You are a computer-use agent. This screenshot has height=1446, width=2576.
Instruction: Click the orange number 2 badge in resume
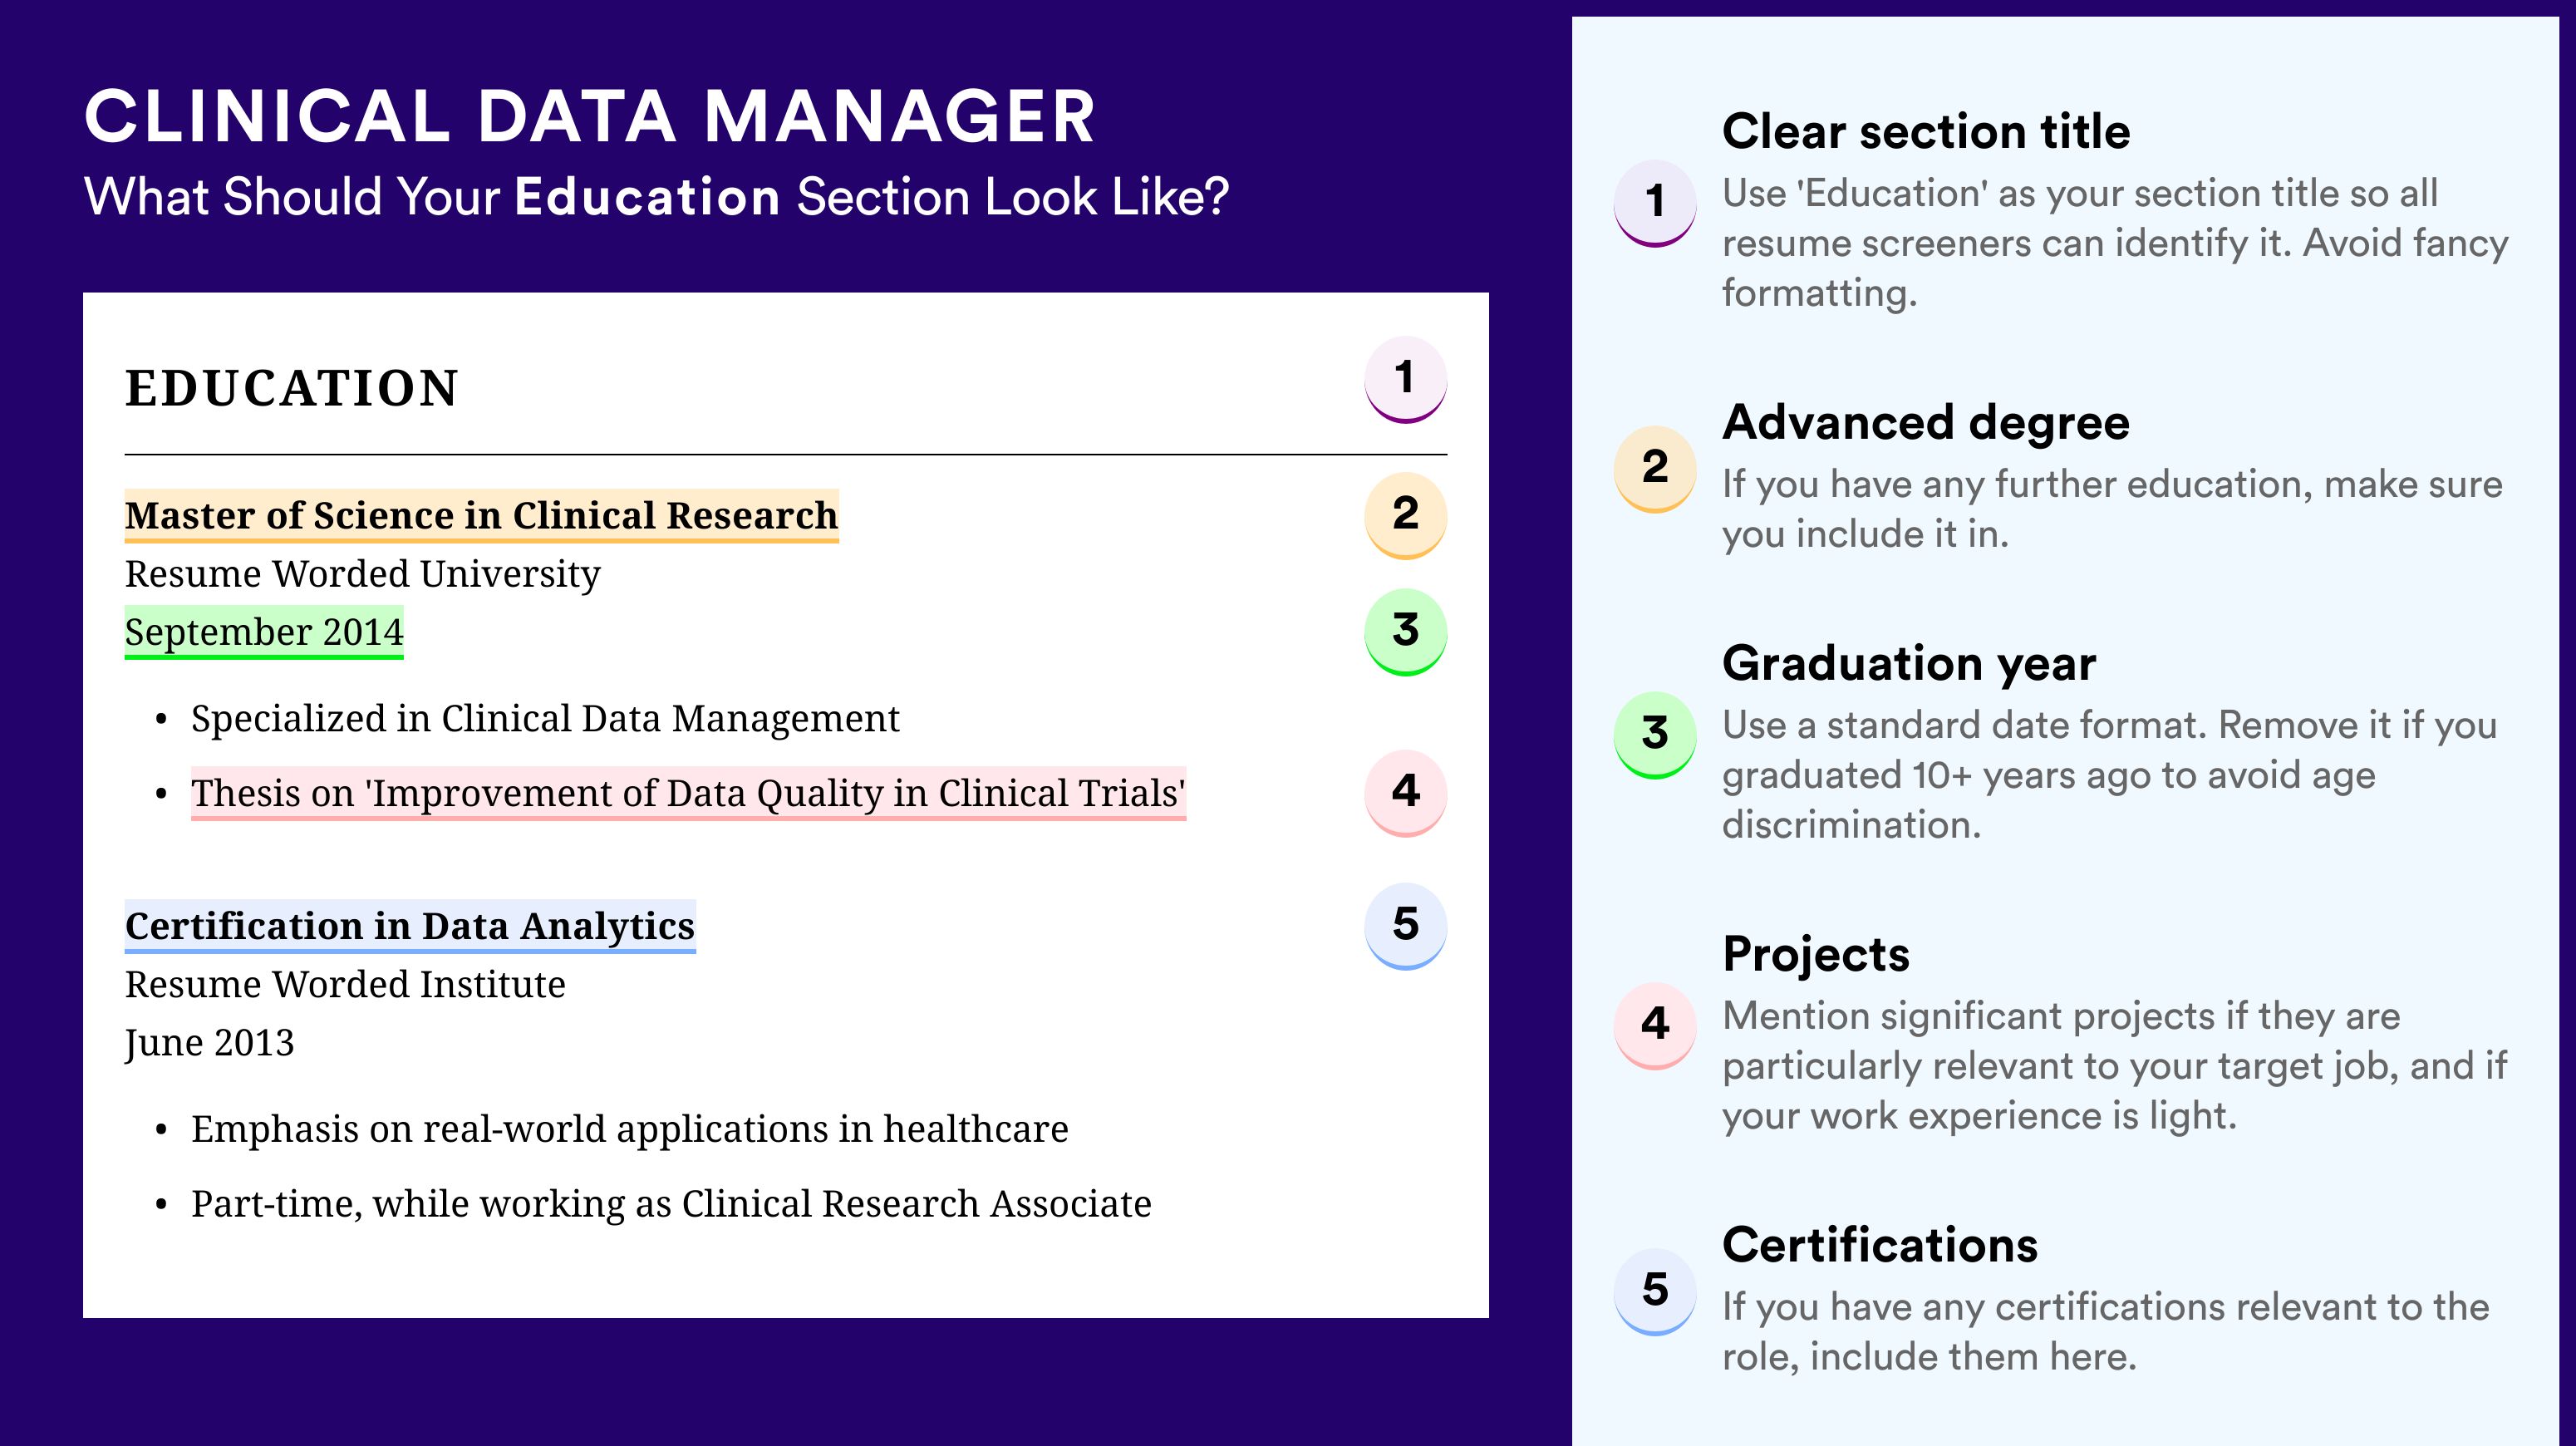[x=1405, y=515]
